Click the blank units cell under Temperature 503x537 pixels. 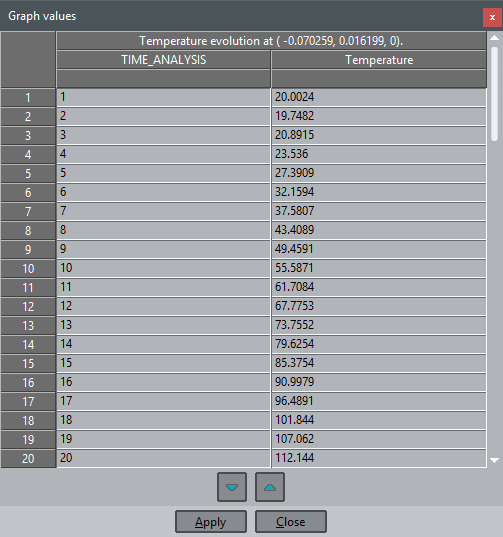click(379, 79)
